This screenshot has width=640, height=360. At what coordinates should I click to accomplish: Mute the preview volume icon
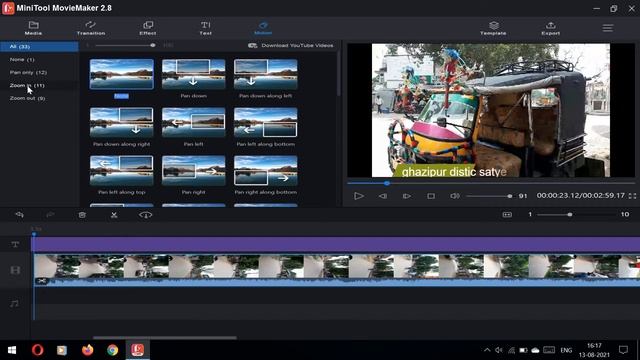[x=455, y=196]
